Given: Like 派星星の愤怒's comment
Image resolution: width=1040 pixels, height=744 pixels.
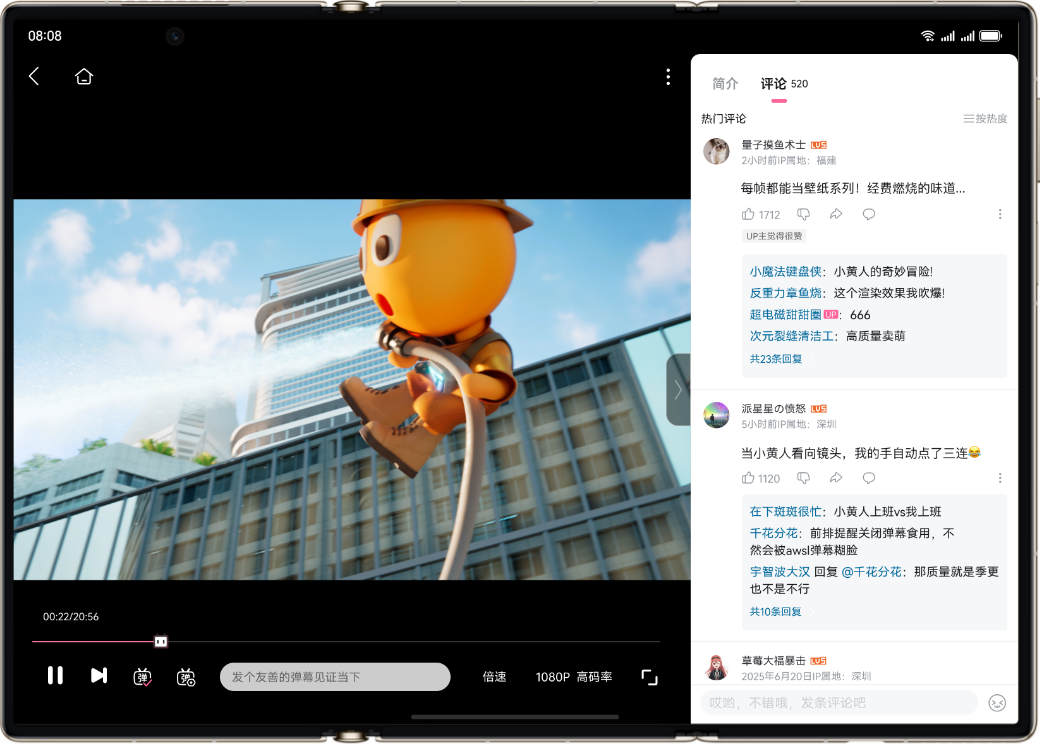Looking at the screenshot, I should tap(748, 478).
